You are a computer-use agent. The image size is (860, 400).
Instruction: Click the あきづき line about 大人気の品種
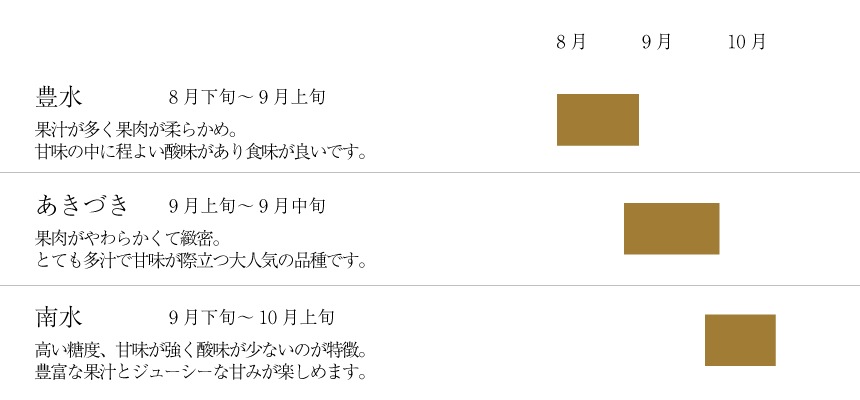click(x=202, y=261)
